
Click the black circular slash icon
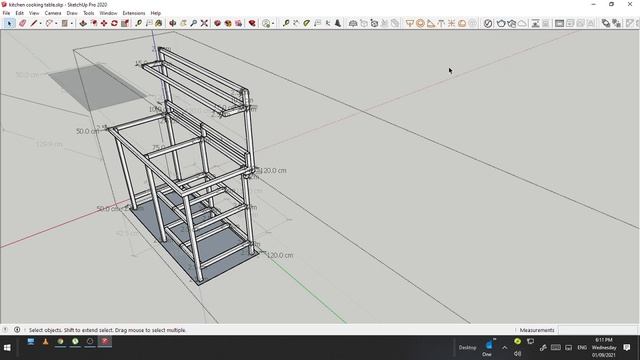488,23
